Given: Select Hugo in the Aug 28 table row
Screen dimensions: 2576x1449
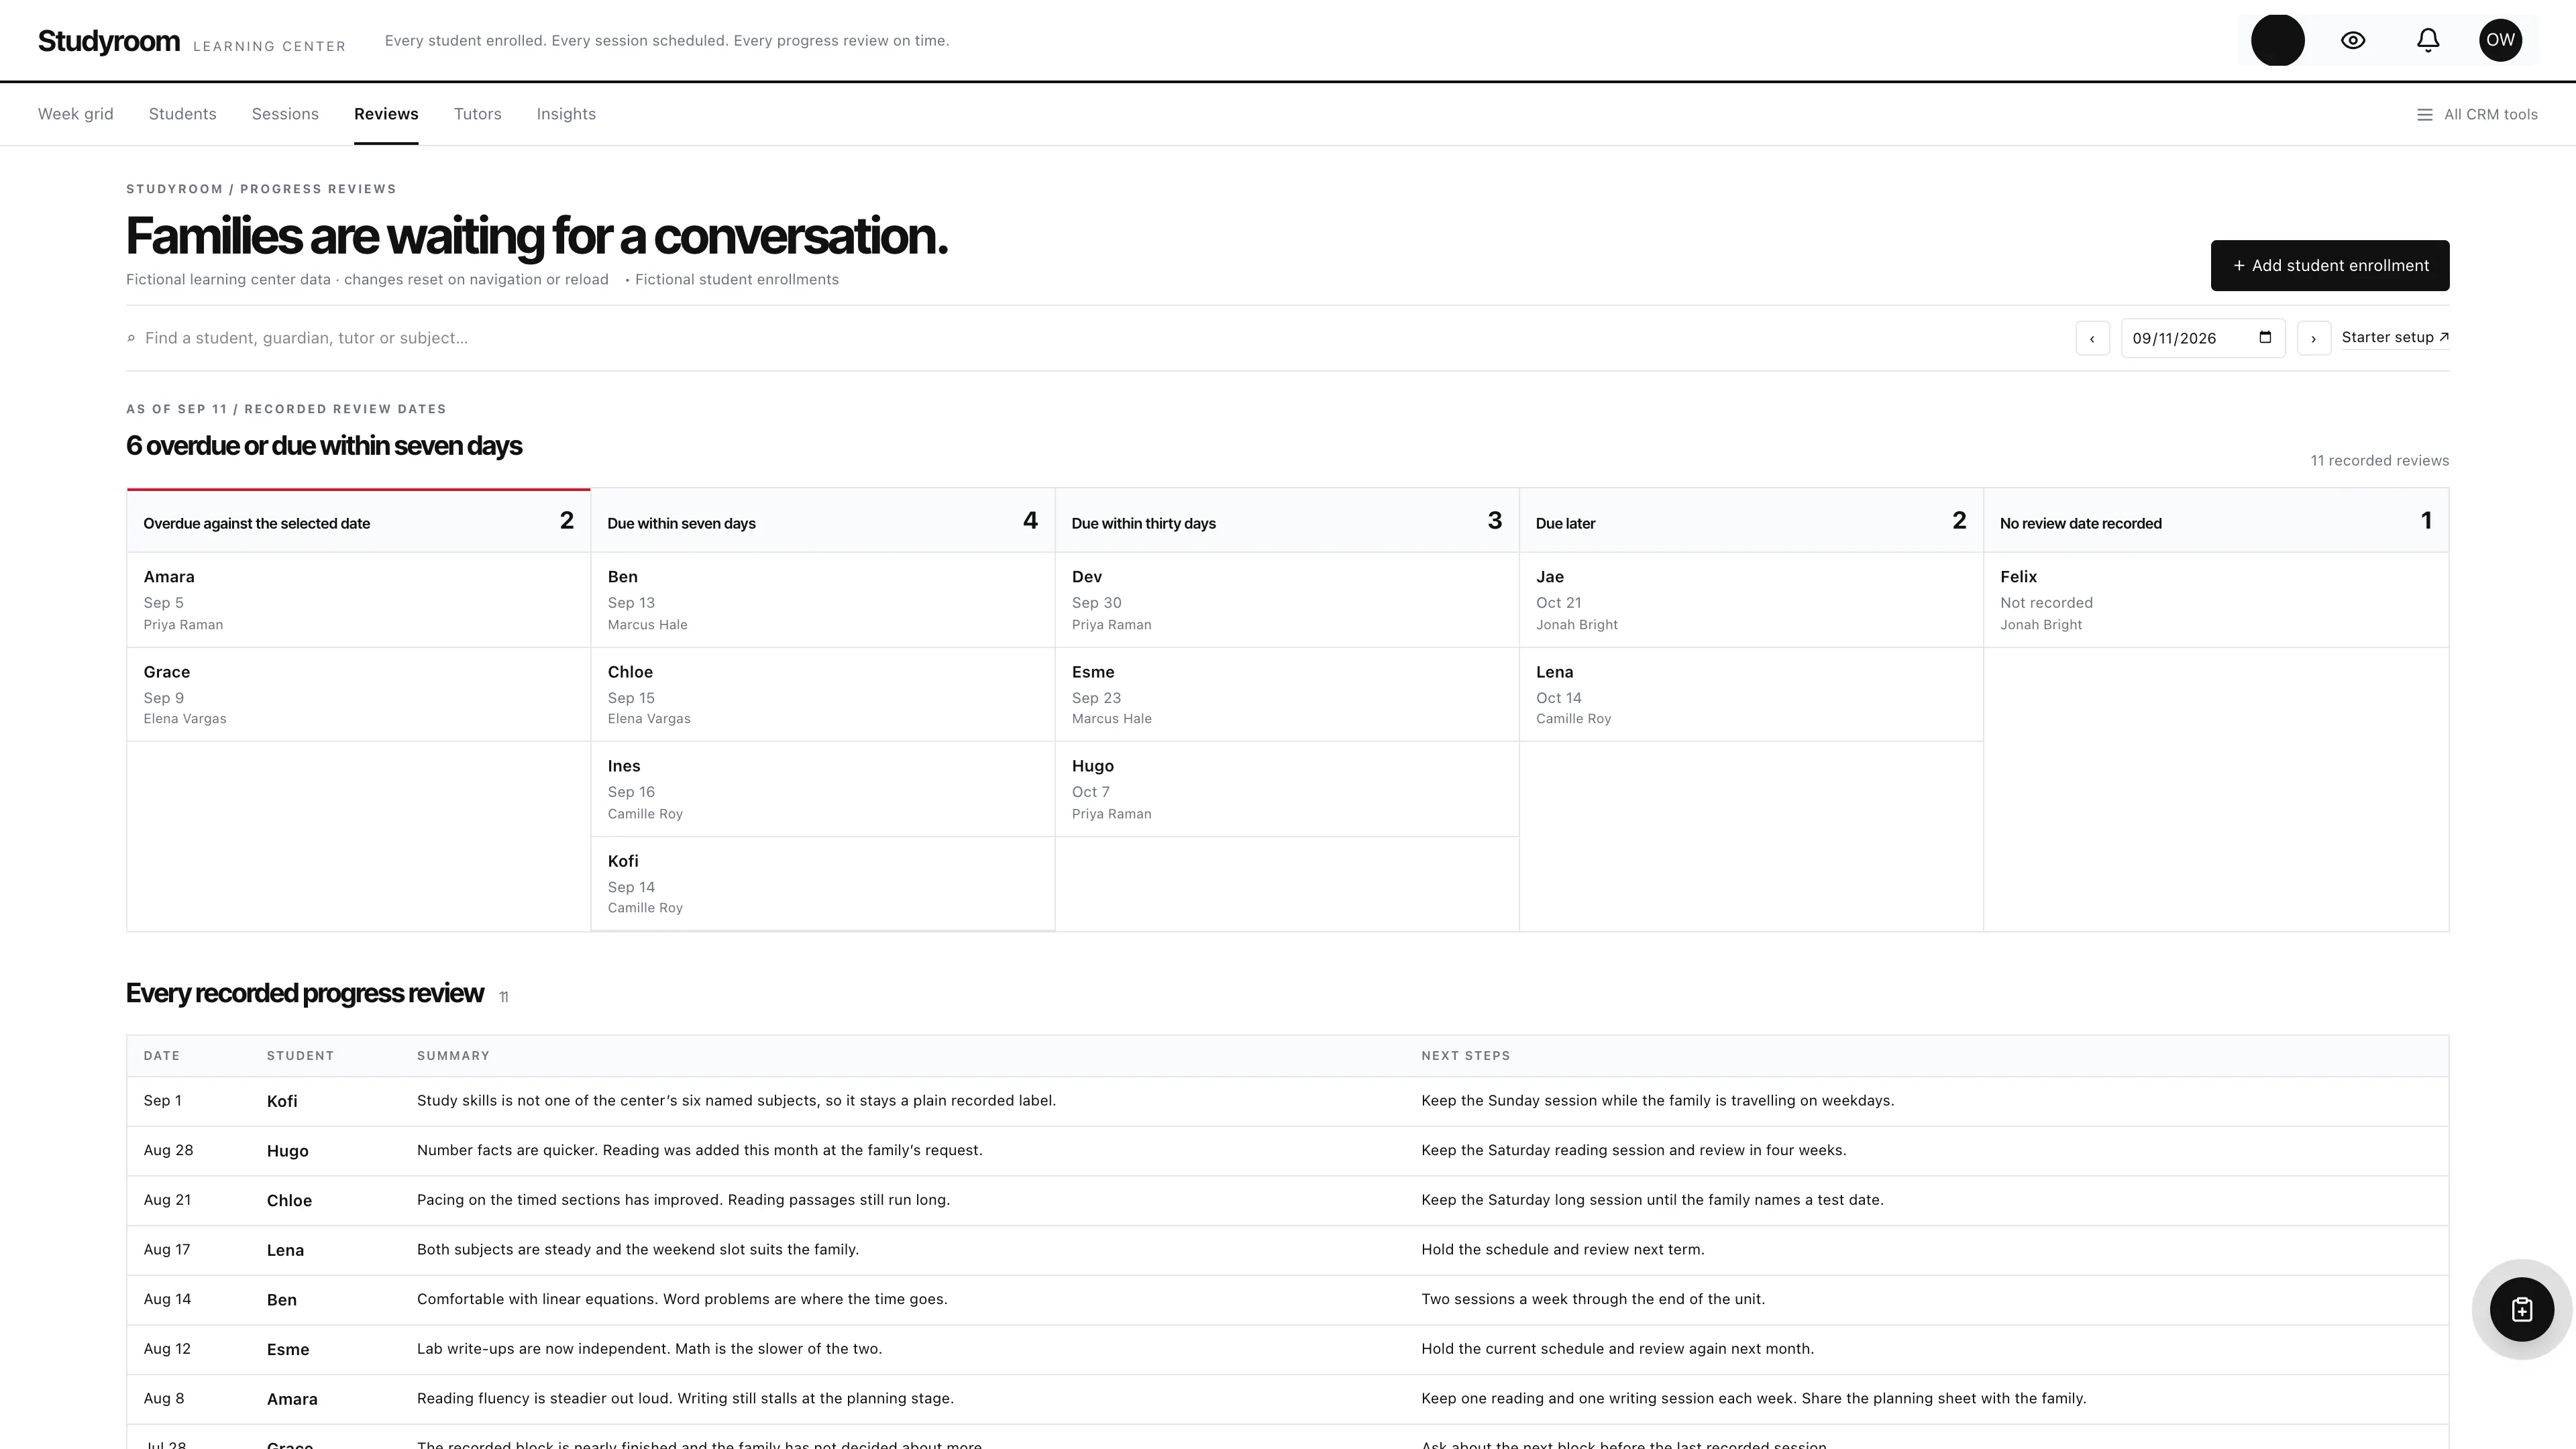Looking at the screenshot, I should pos(287,1151).
